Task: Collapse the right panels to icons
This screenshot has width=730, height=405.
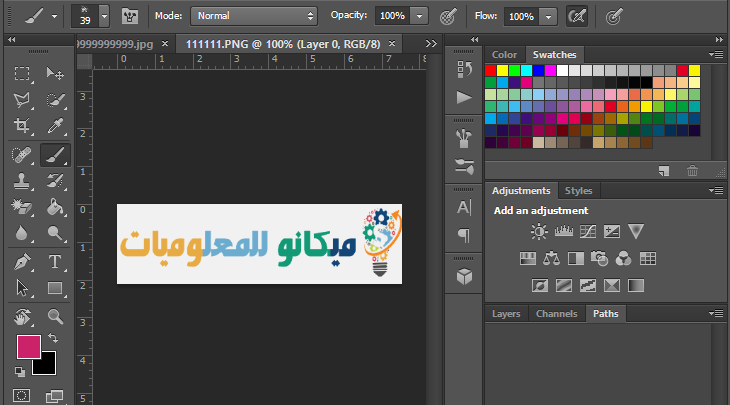Action: point(719,40)
